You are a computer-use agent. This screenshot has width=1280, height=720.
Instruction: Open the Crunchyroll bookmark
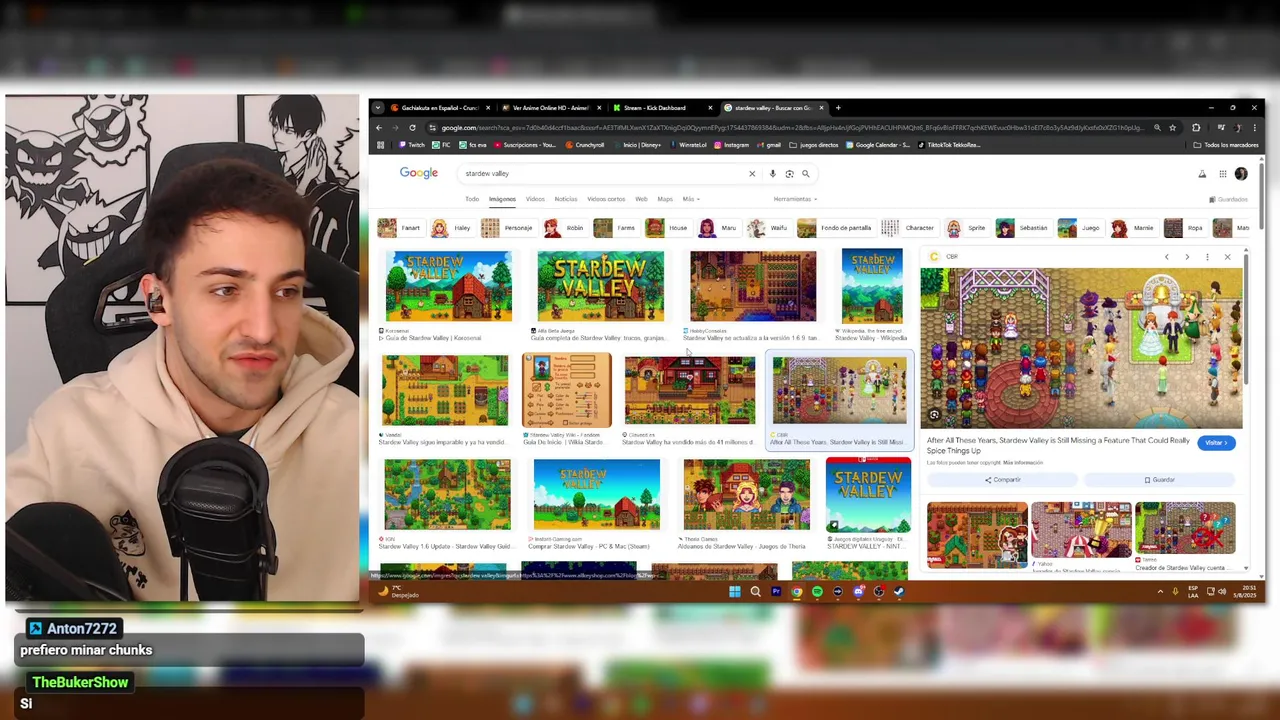click(x=585, y=145)
